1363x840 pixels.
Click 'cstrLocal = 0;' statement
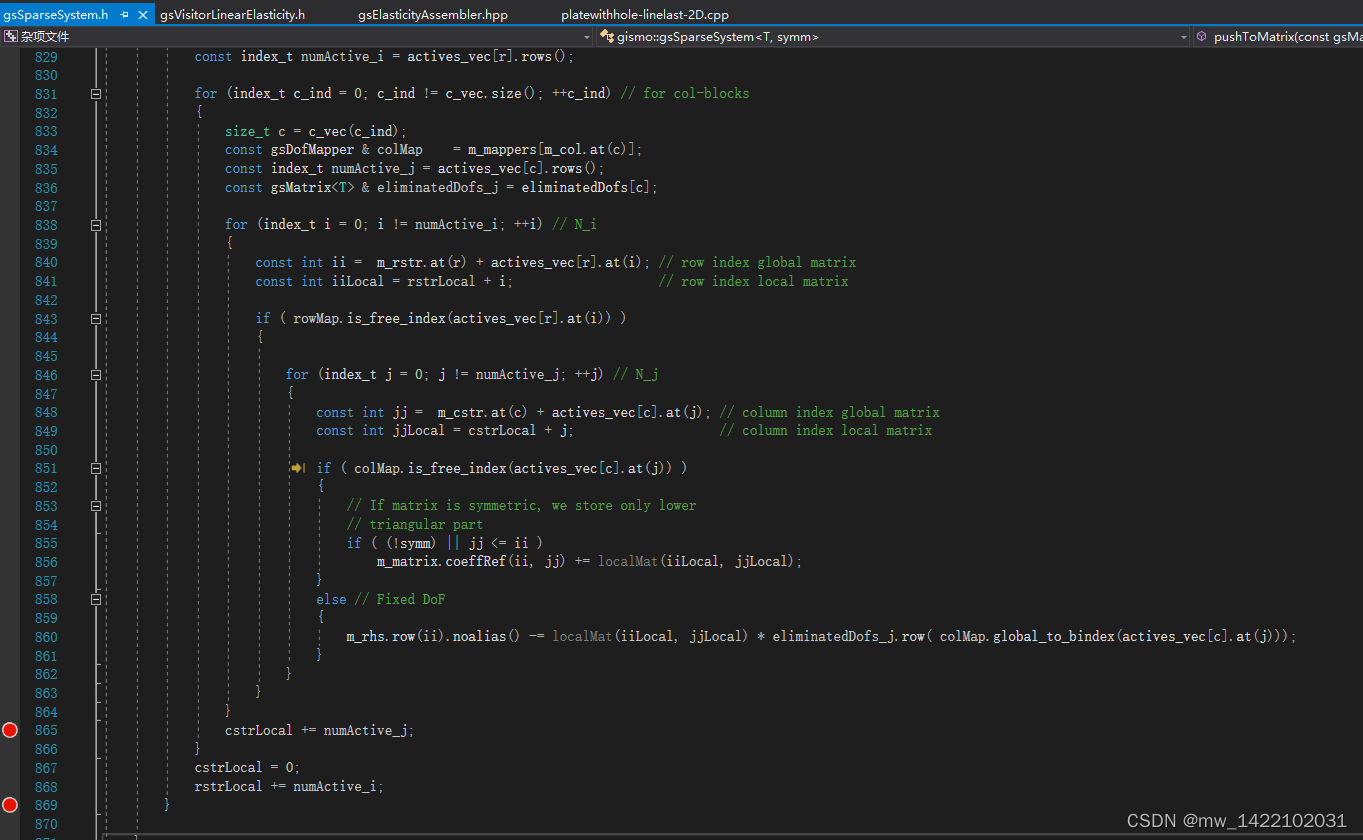pos(247,768)
